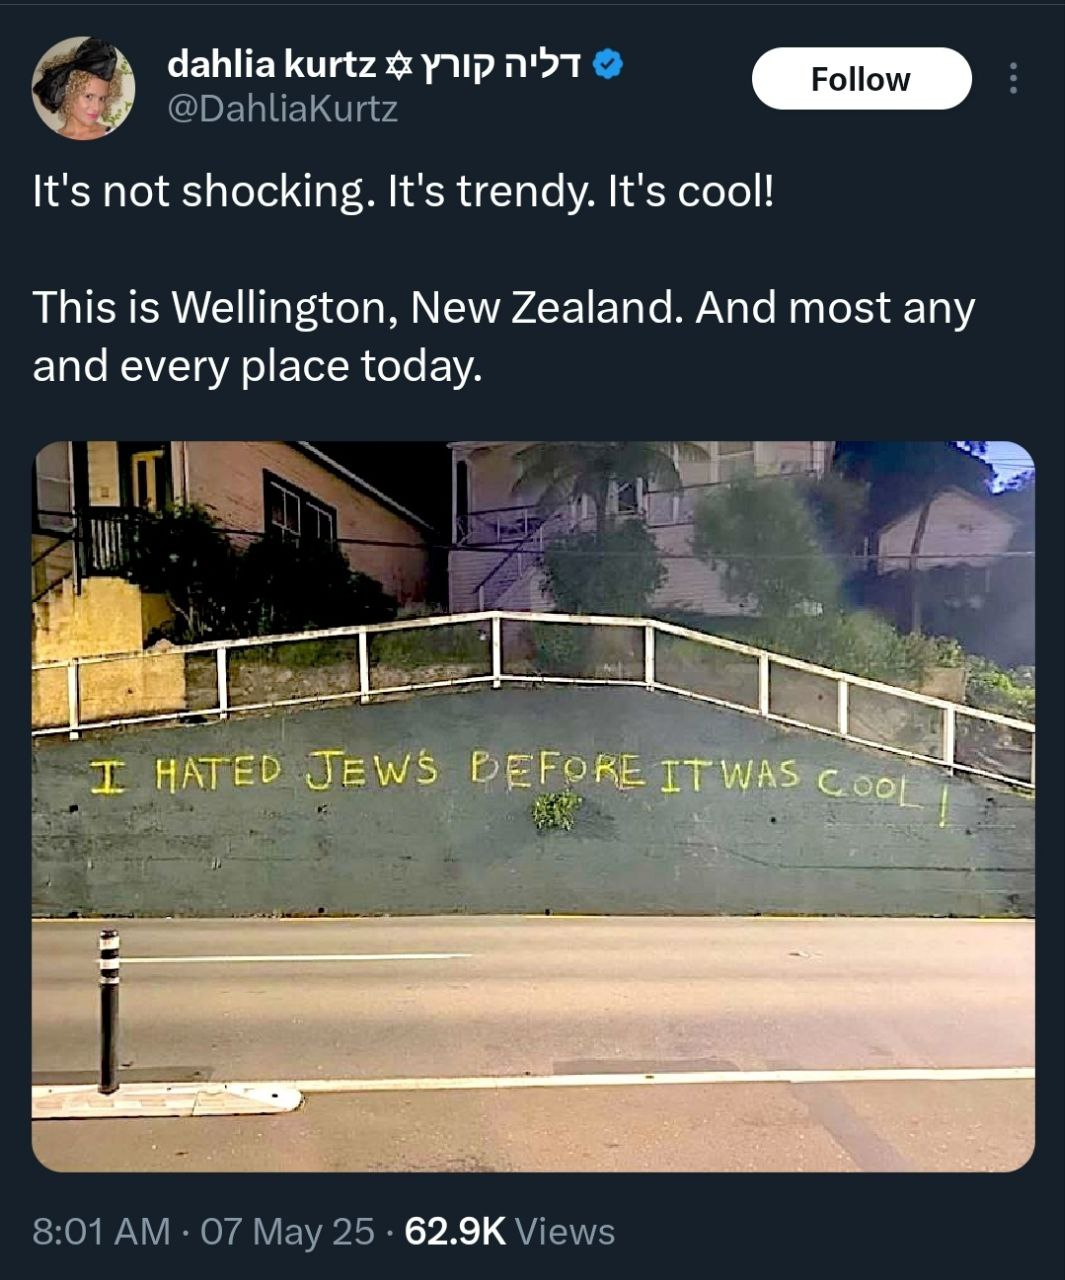1065x1280 pixels.
Task: Open Dahlia Kurtz's profile avatar
Action: click(x=83, y=88)
